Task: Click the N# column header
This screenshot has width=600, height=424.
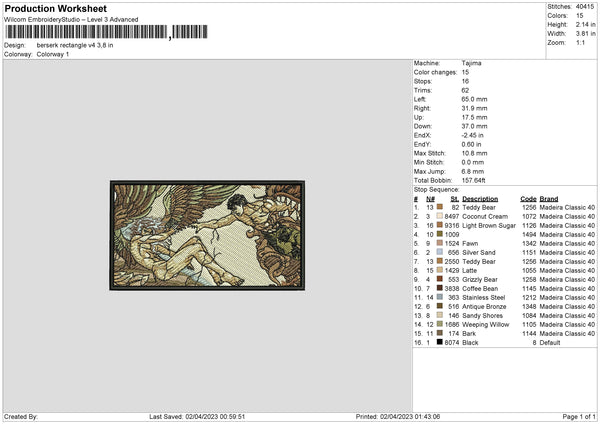Action: [430, 199]
